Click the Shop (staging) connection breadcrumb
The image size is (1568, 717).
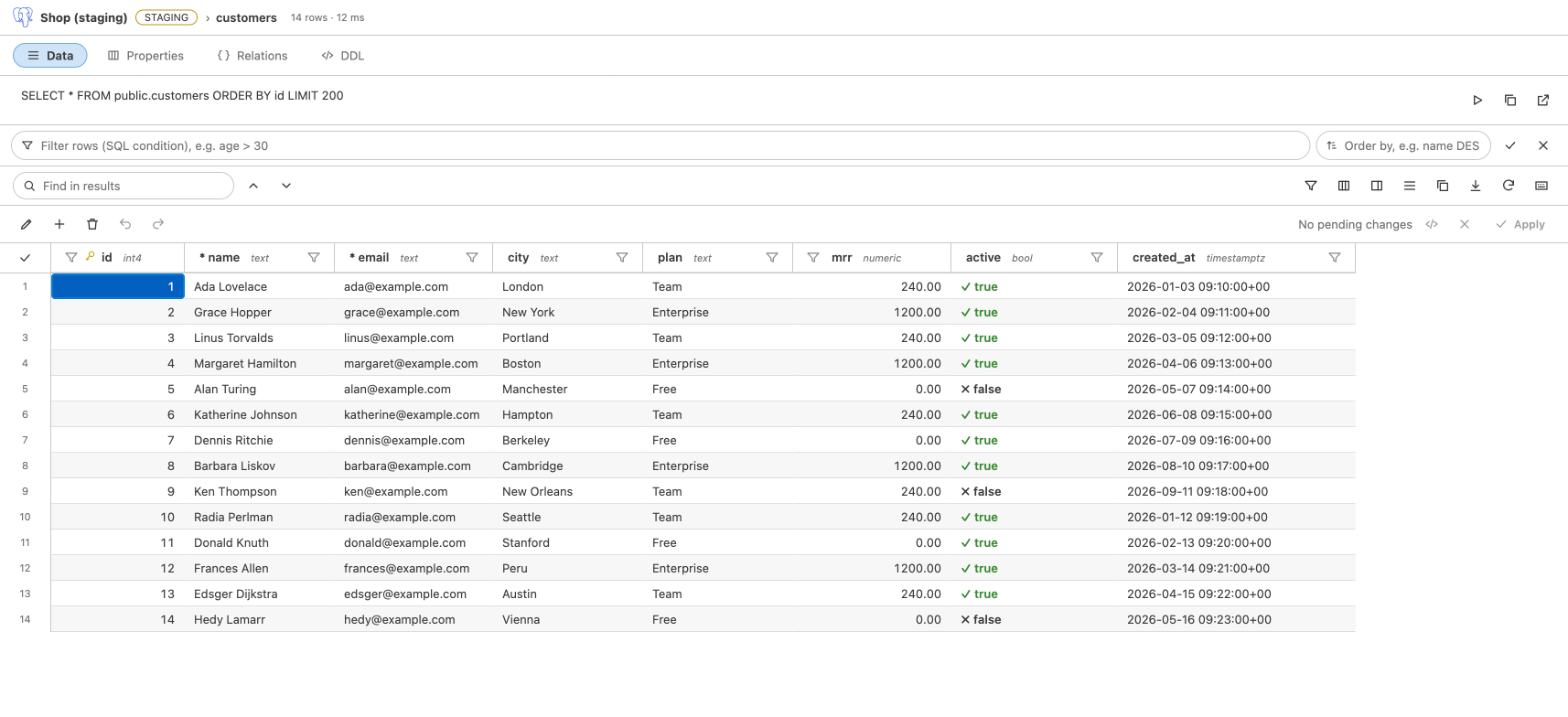pyautogui.click(x=83, y=18)
